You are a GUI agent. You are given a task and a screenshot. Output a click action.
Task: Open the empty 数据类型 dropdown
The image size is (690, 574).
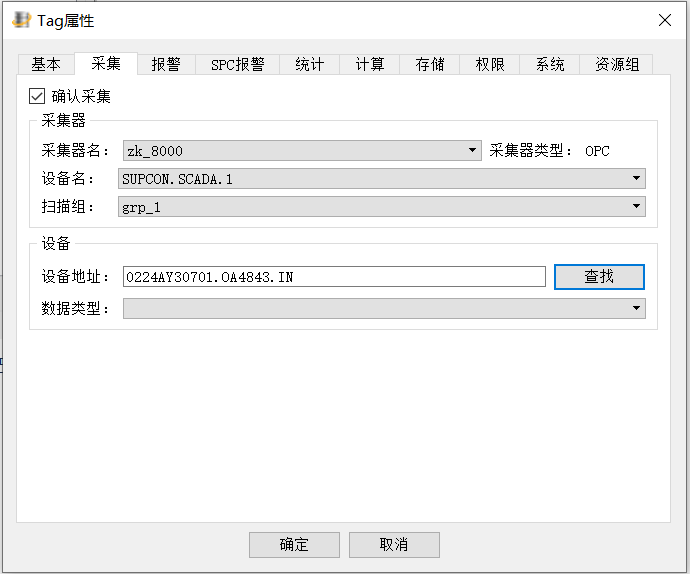tap(384, 308)
